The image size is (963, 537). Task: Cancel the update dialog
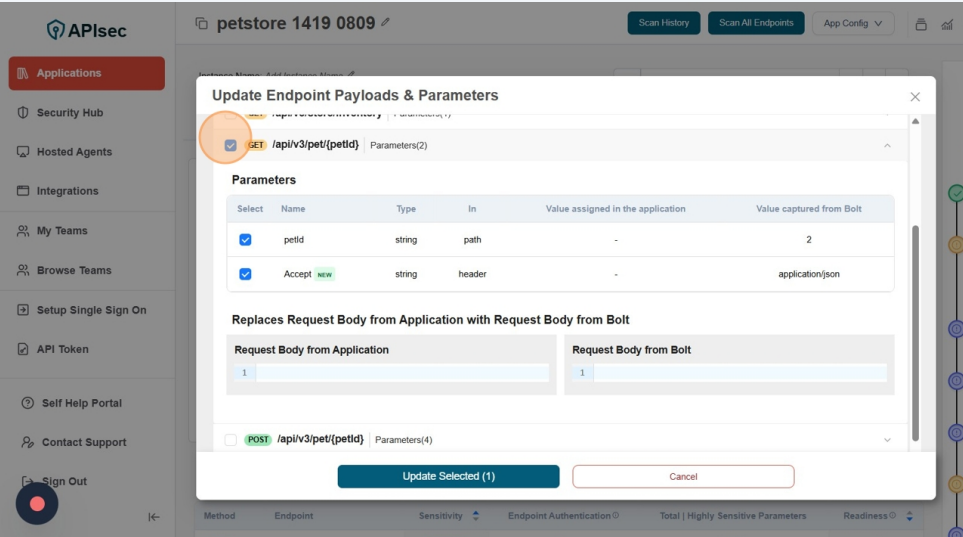coord(683,477)
